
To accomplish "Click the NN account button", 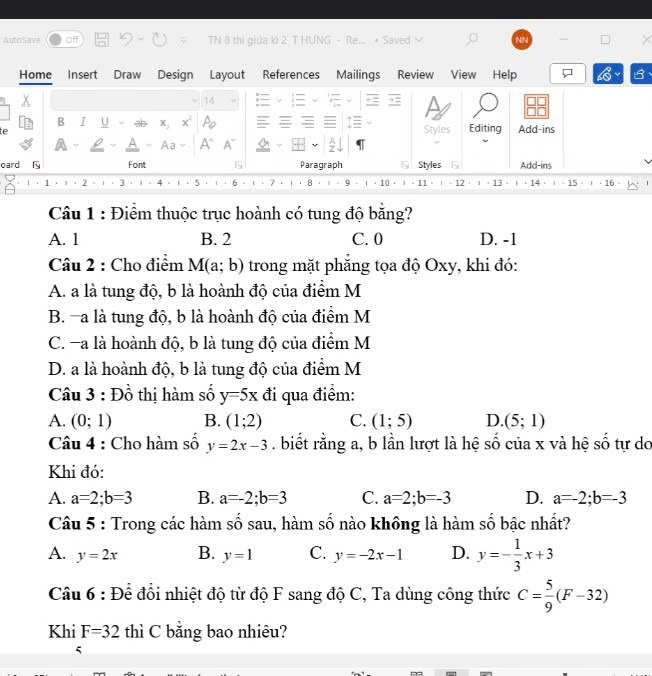I will [521, 40].
